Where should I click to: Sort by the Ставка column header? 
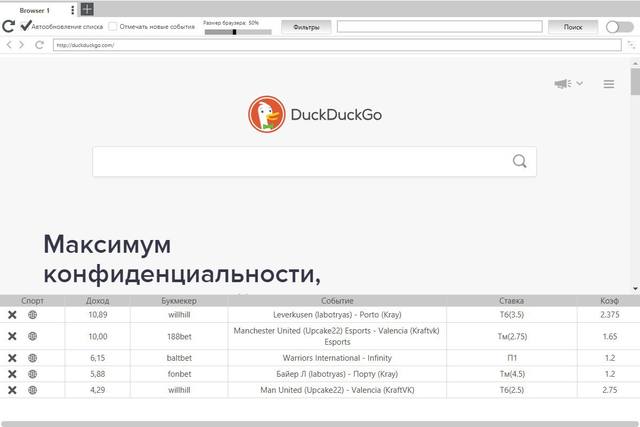tap(511, 300)
